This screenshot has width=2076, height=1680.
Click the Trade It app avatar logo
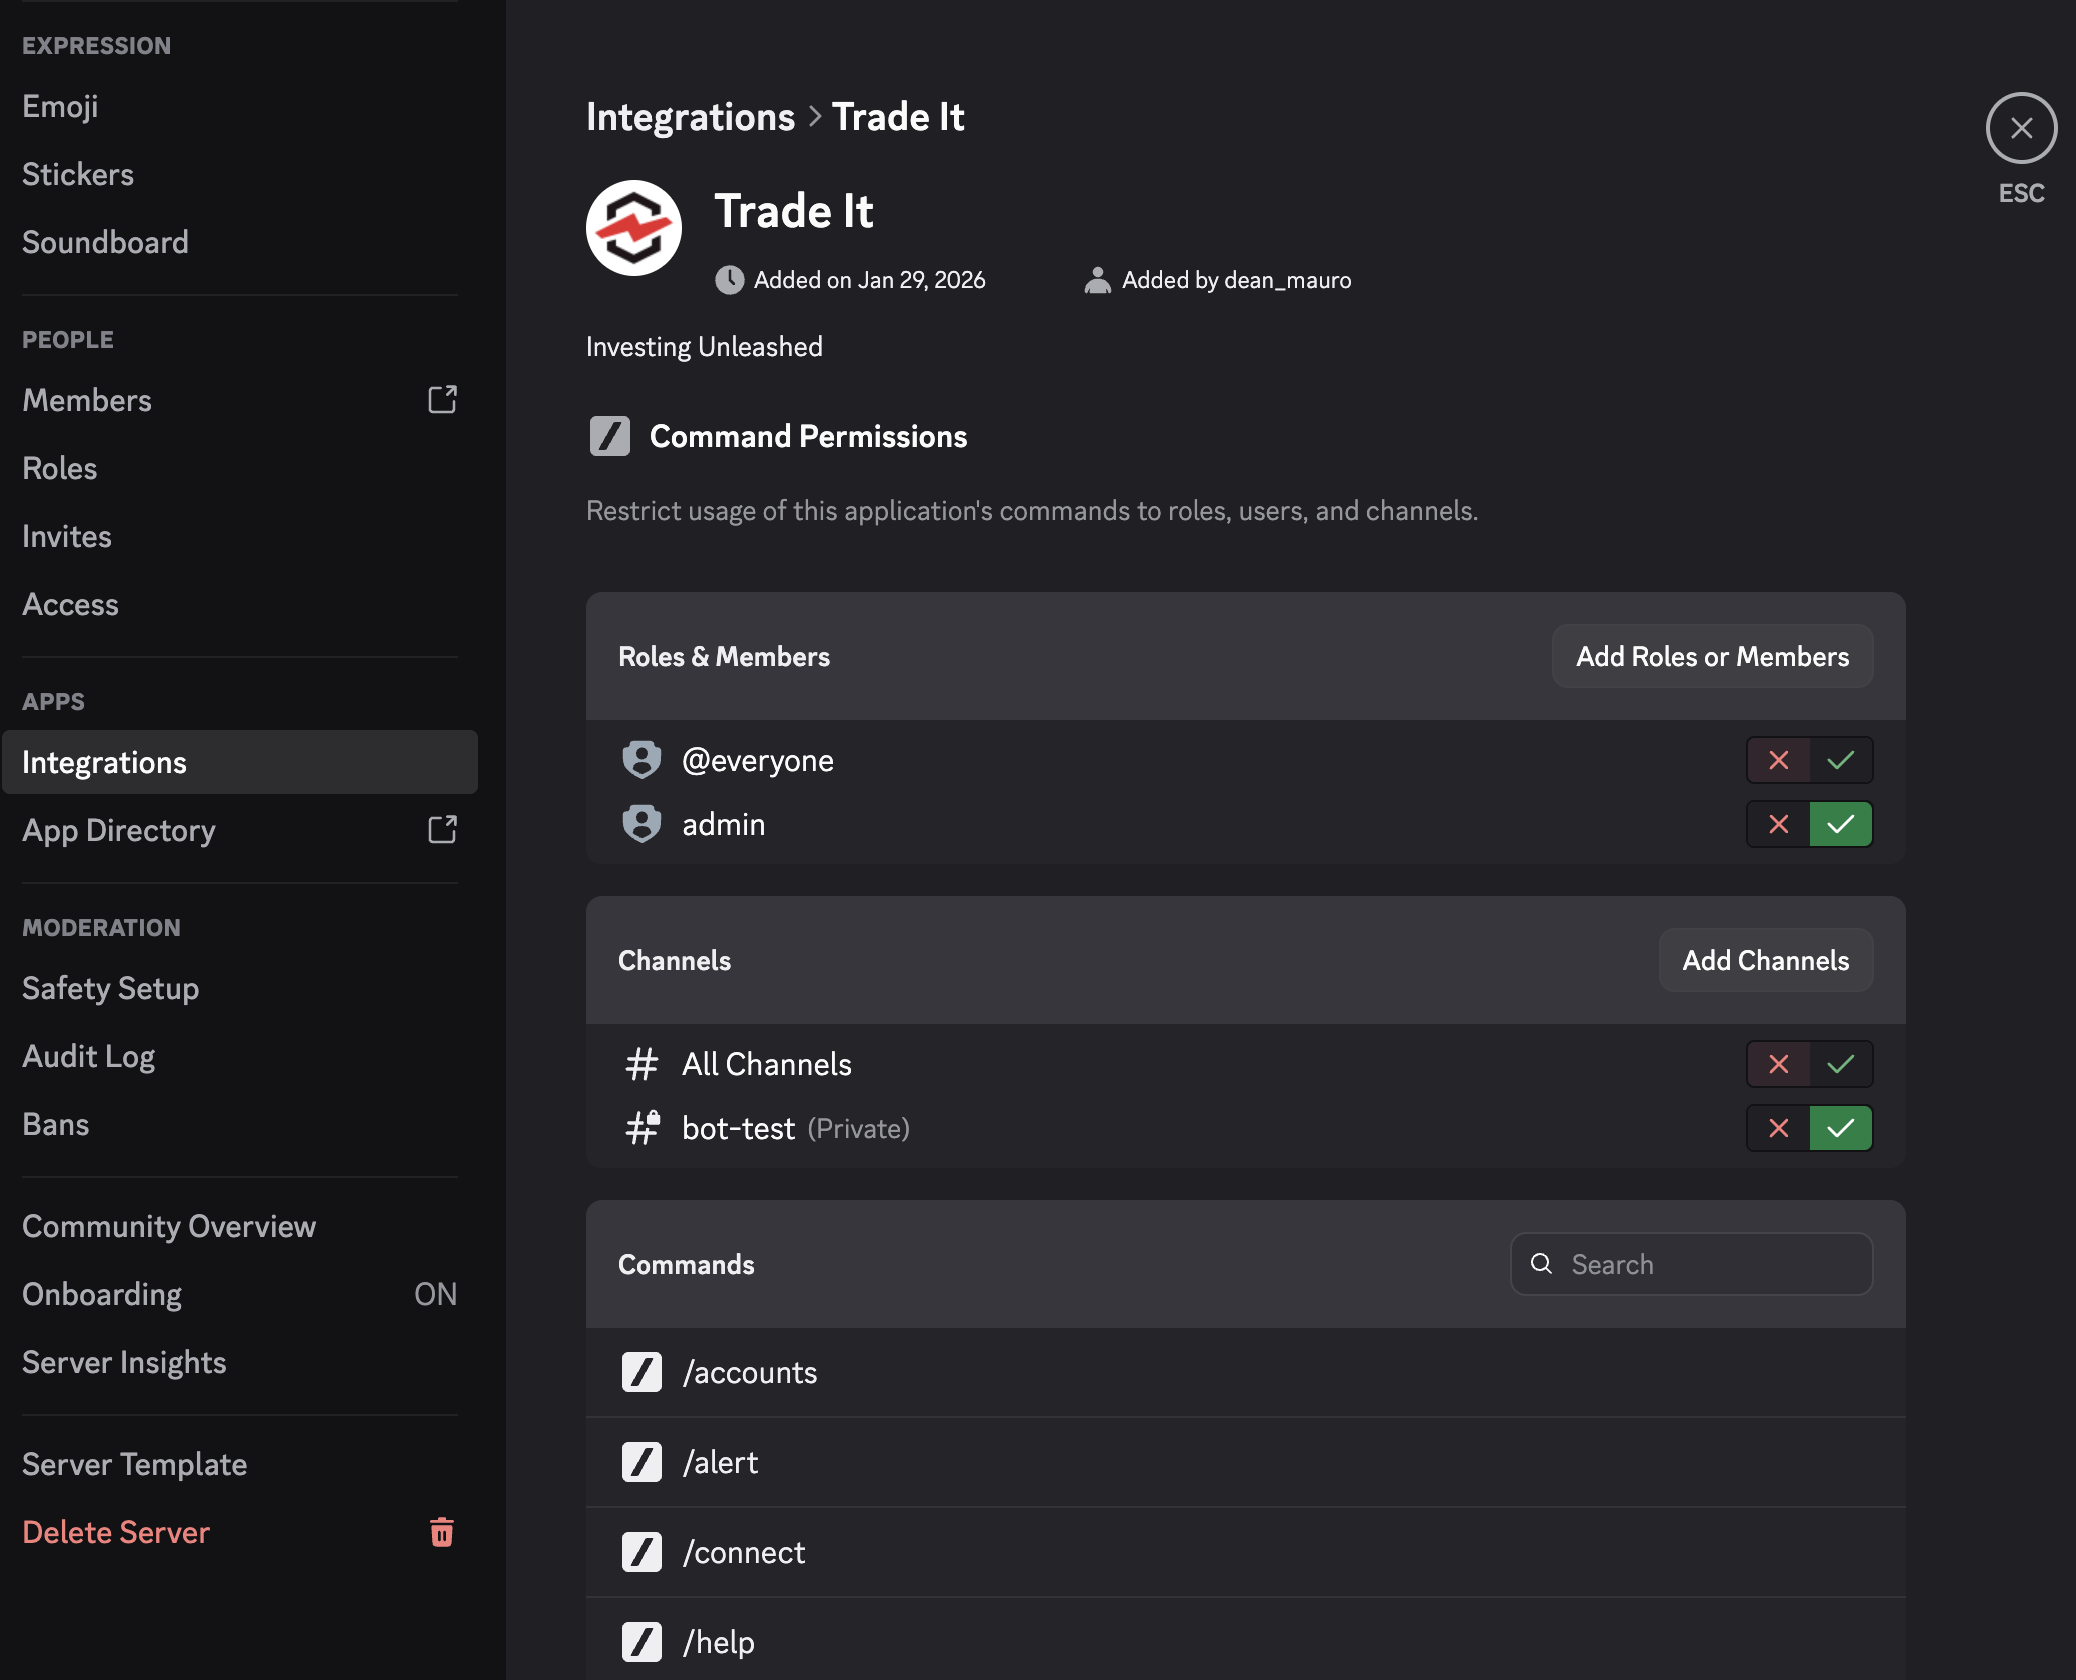[634, 228]
